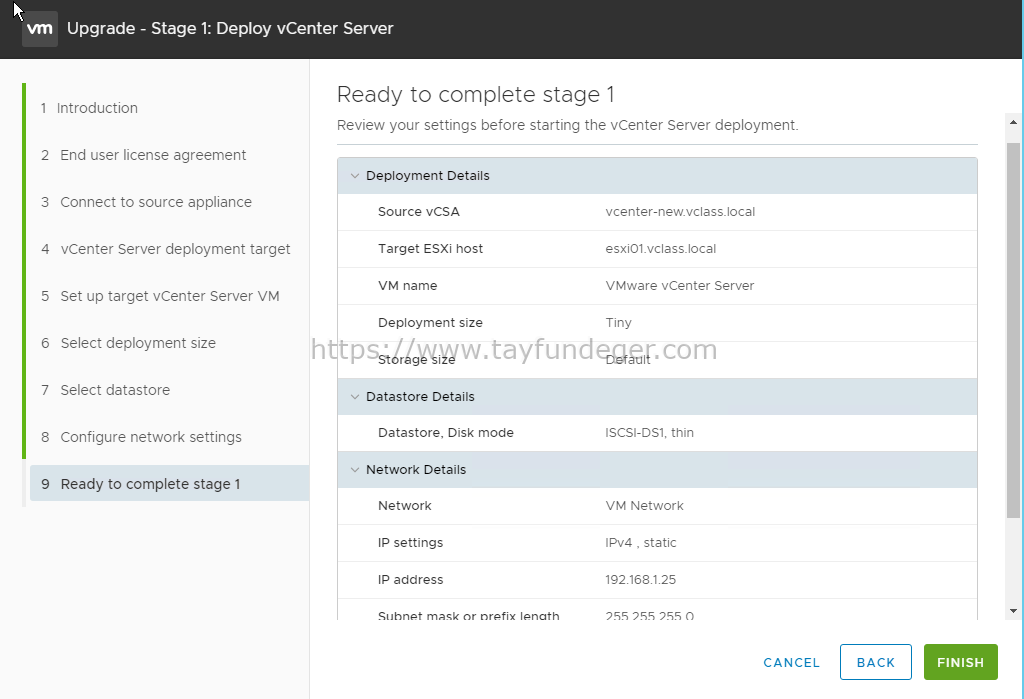Viewport: 1024px width, 699px height.
Task: Click the Target ESXi host label
Action: pos(430,249)
